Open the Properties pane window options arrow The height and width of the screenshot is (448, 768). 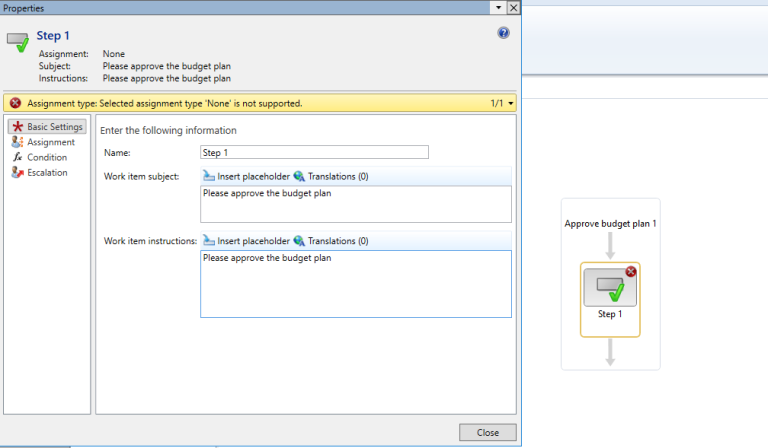[497, 7]
